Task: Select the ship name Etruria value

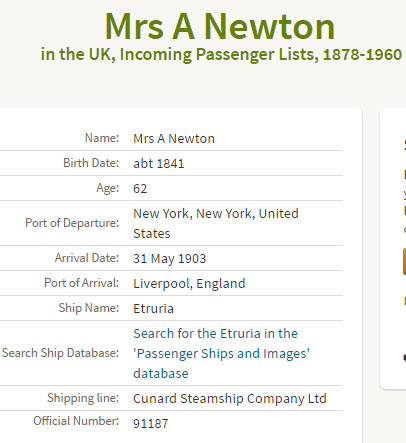Action: click(153, 308)
